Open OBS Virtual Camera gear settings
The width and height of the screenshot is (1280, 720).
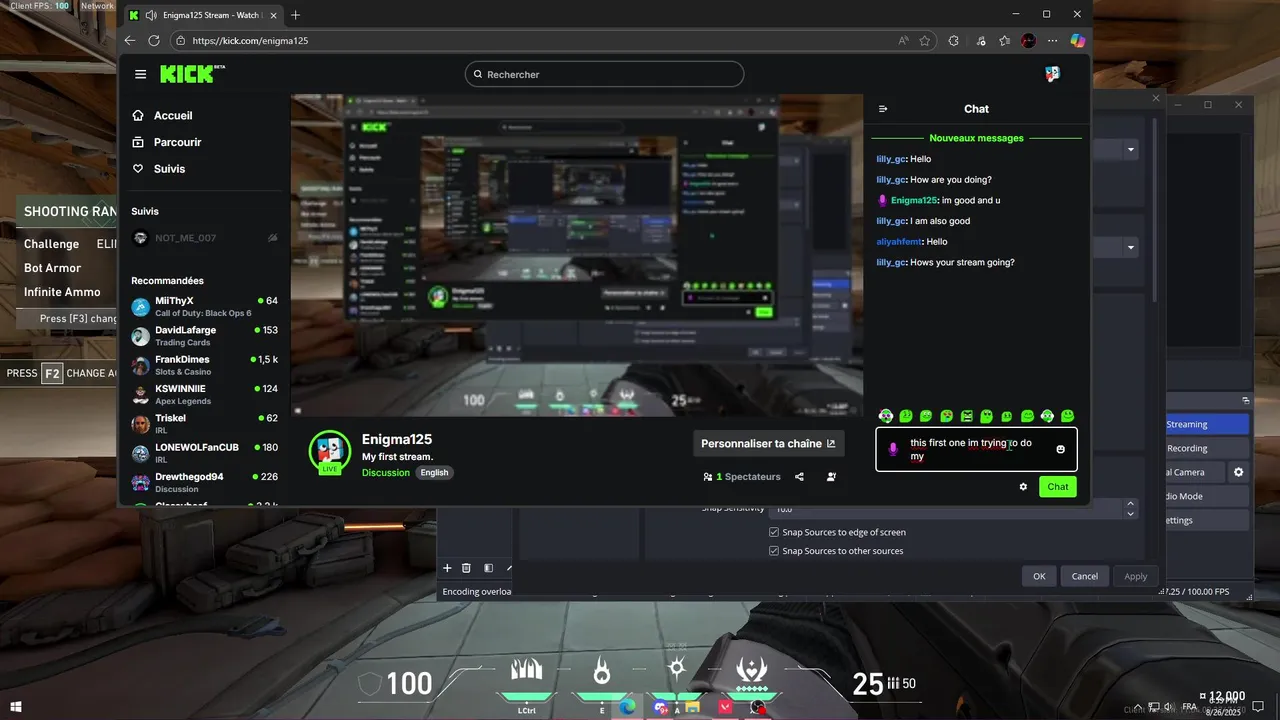click(1238, 472)
